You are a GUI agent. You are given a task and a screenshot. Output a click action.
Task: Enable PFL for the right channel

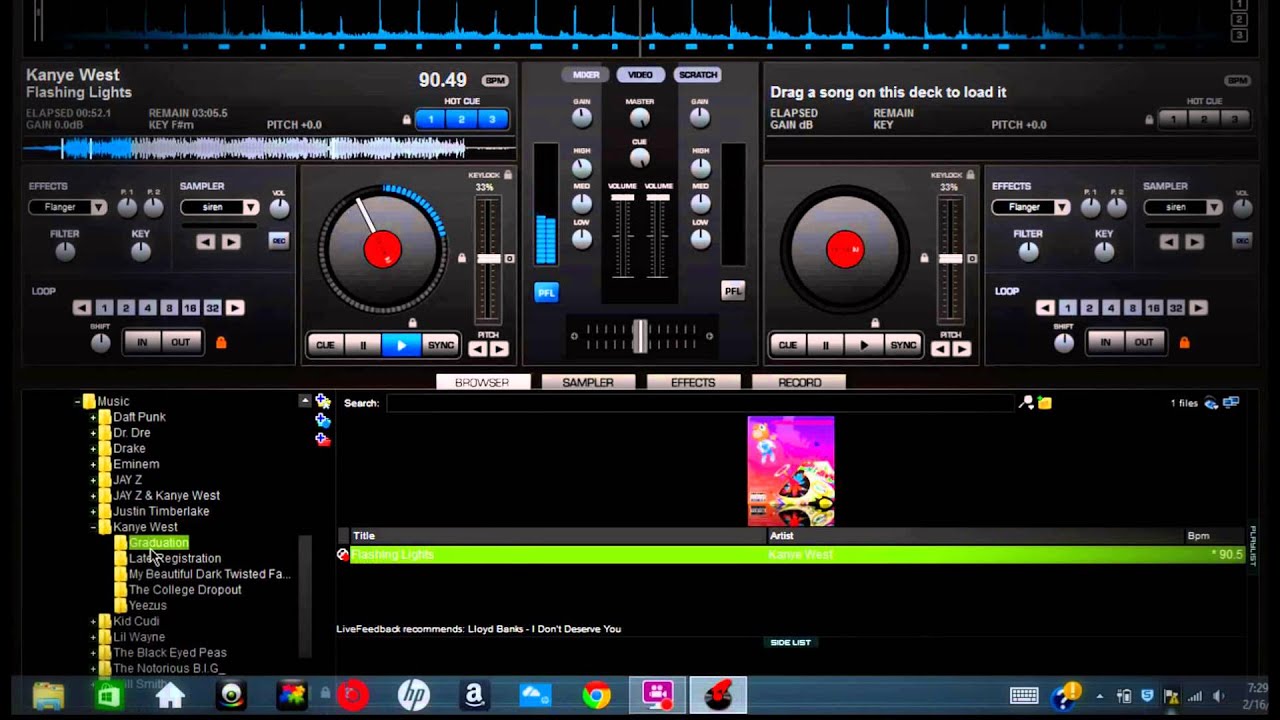point(733,291)
